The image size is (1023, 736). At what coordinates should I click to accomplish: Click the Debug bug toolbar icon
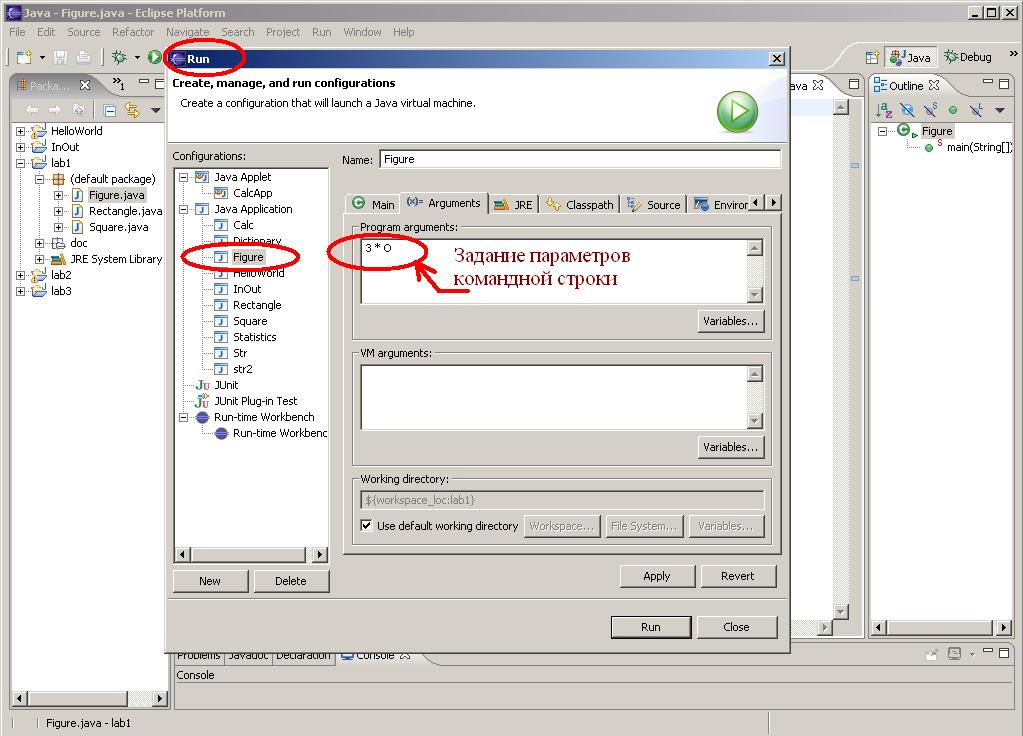pyautogui.click(x=119, y=57)
